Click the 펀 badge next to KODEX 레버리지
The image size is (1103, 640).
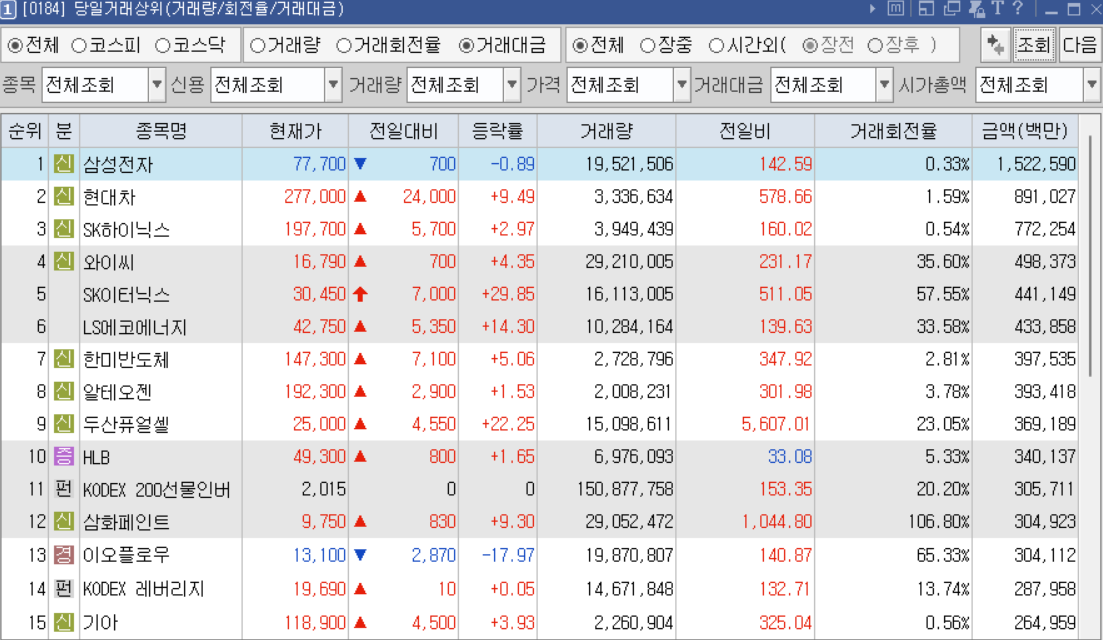tap(63, 588)
